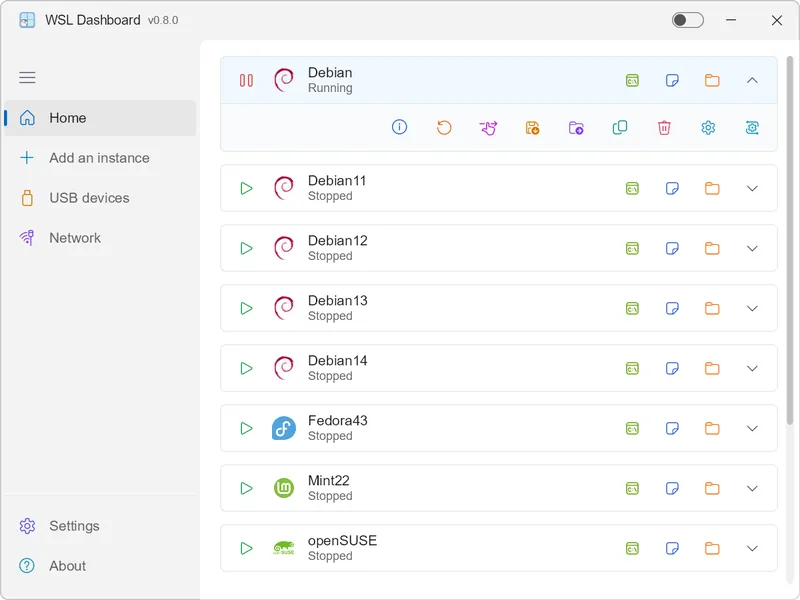Open the folder icon for openSUSE
This screenshot has width=800, height=600.
pos(712,548)
